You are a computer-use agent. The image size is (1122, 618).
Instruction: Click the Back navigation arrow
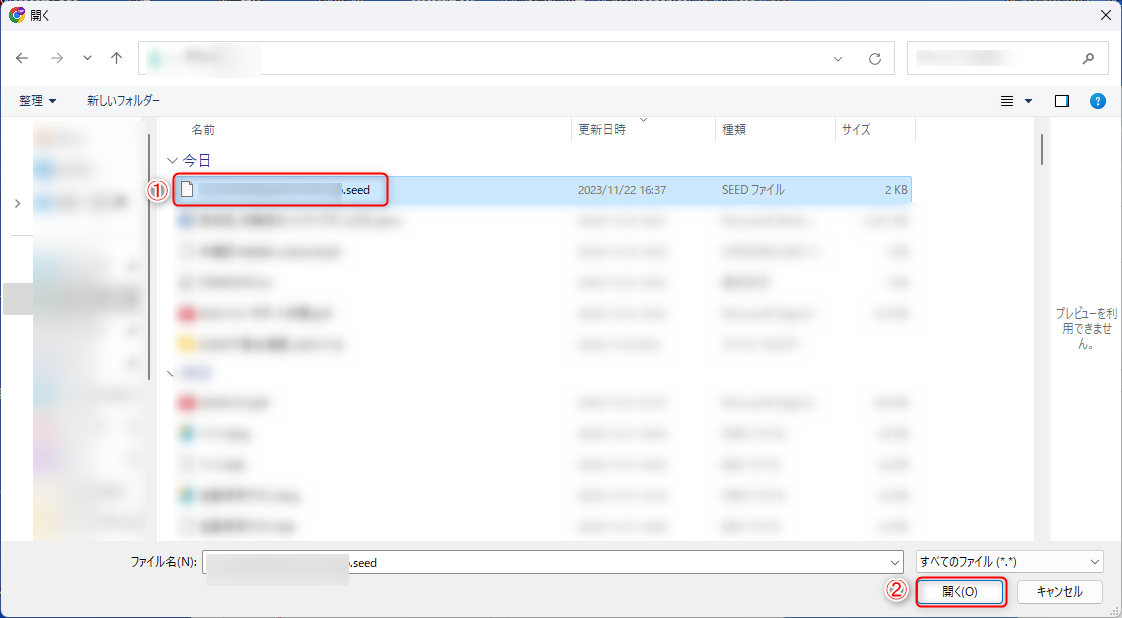(23, 58)
